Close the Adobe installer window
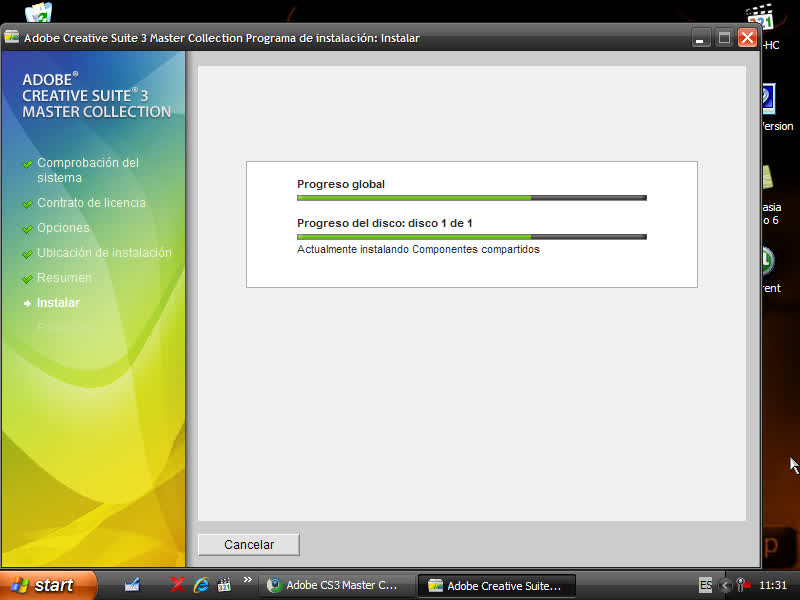The width and height of the screenshot is (800, 600). [x=747, y=38]
